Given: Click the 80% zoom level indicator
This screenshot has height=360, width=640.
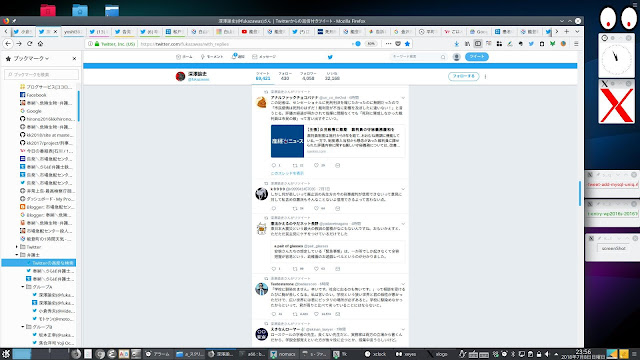Looking at the screenshot, I should click(x=371, y=44).
